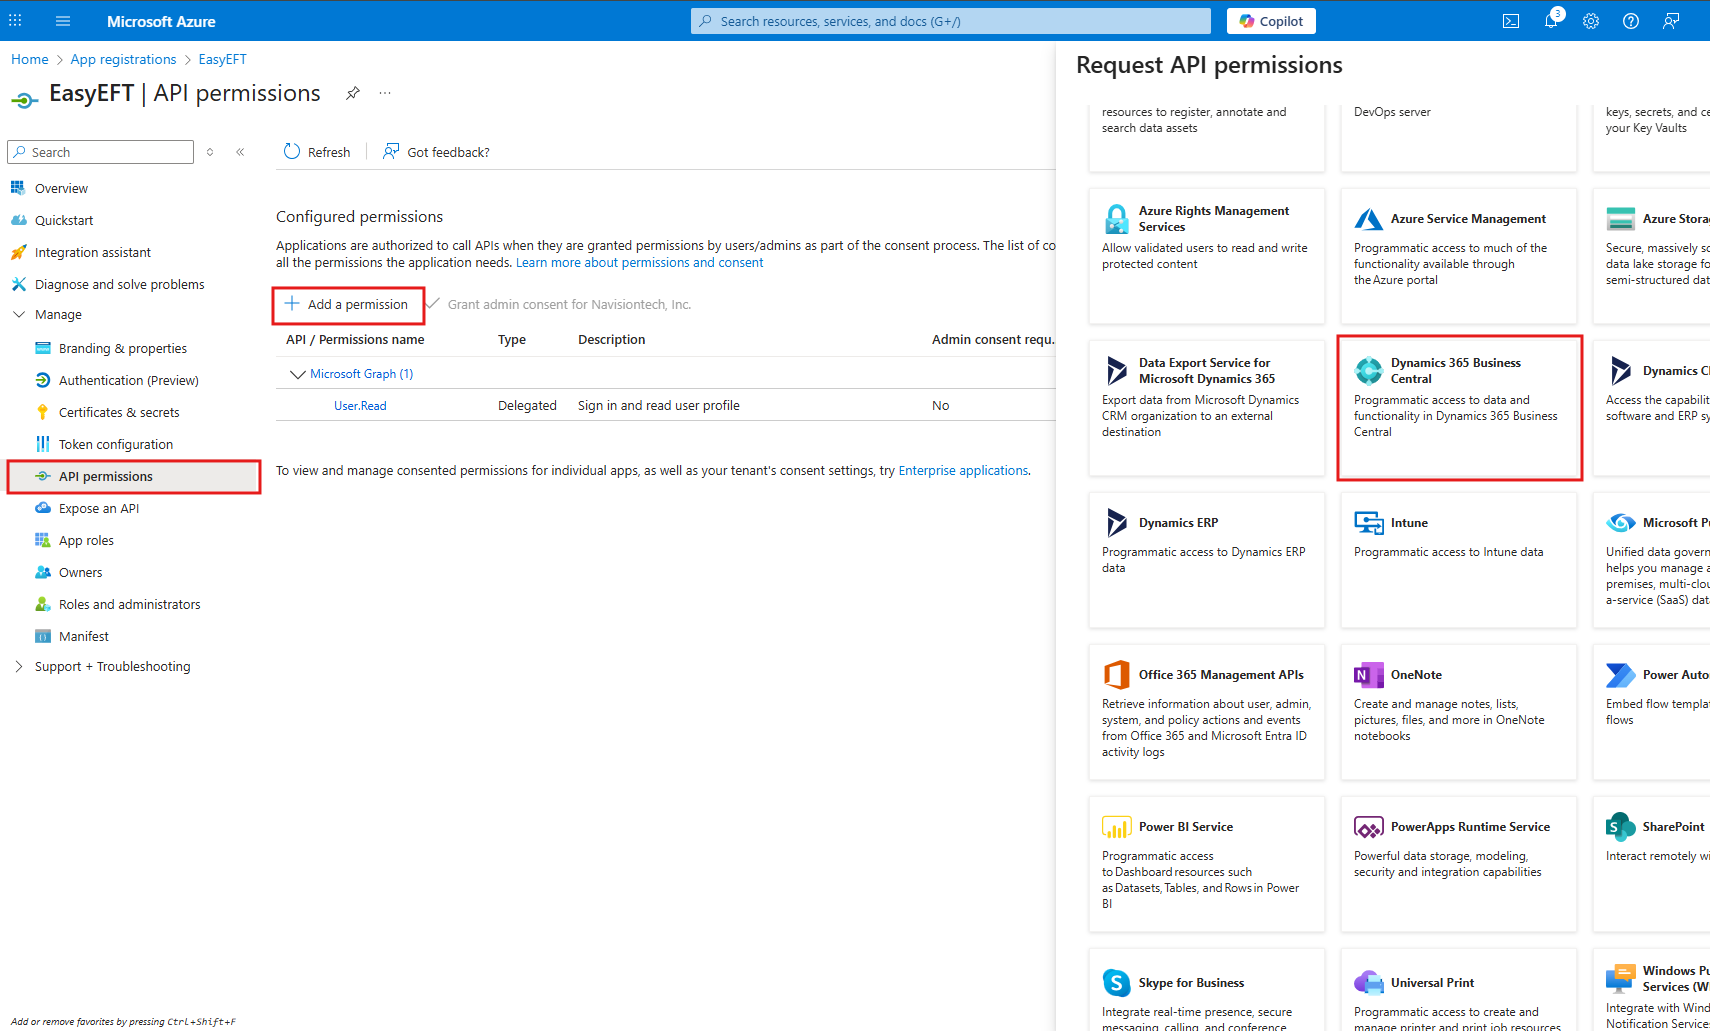Screen dimensions: 1710x1031
Task: Open the User.Read permission link
Action: pyautogui.click(x=360, y=406)
